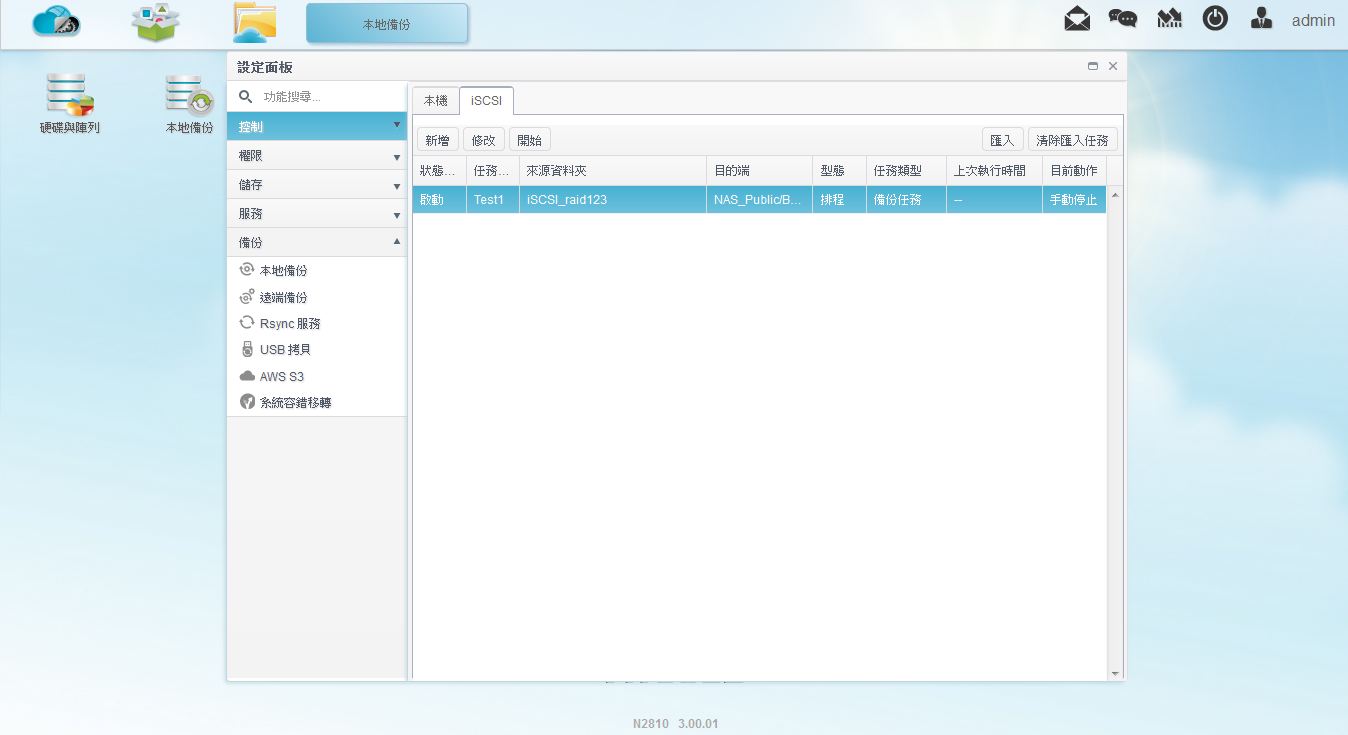
Task: Click the Rsync 服務 sync icon
Action: point(247,323)
